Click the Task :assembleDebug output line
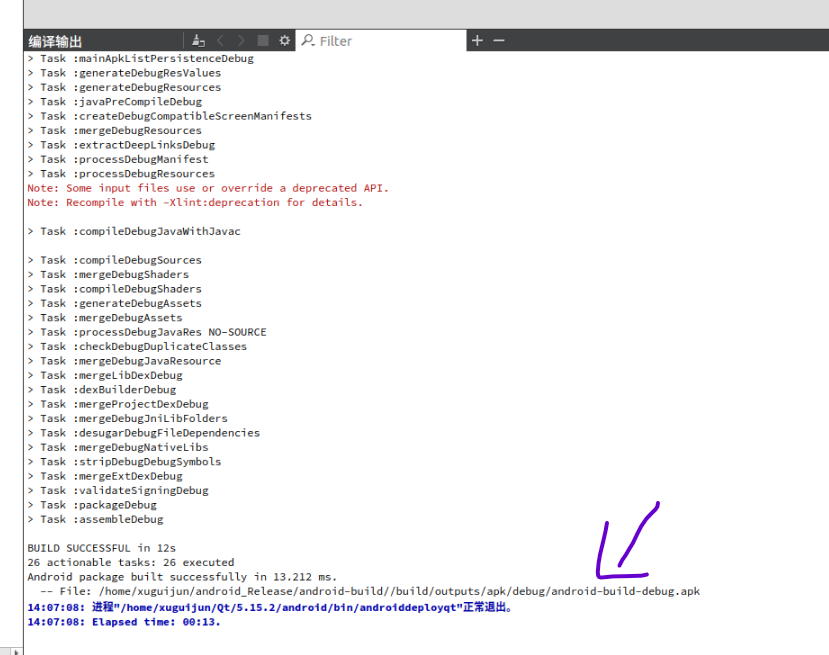Screen dimensions: 829x655 click(97, 518)
